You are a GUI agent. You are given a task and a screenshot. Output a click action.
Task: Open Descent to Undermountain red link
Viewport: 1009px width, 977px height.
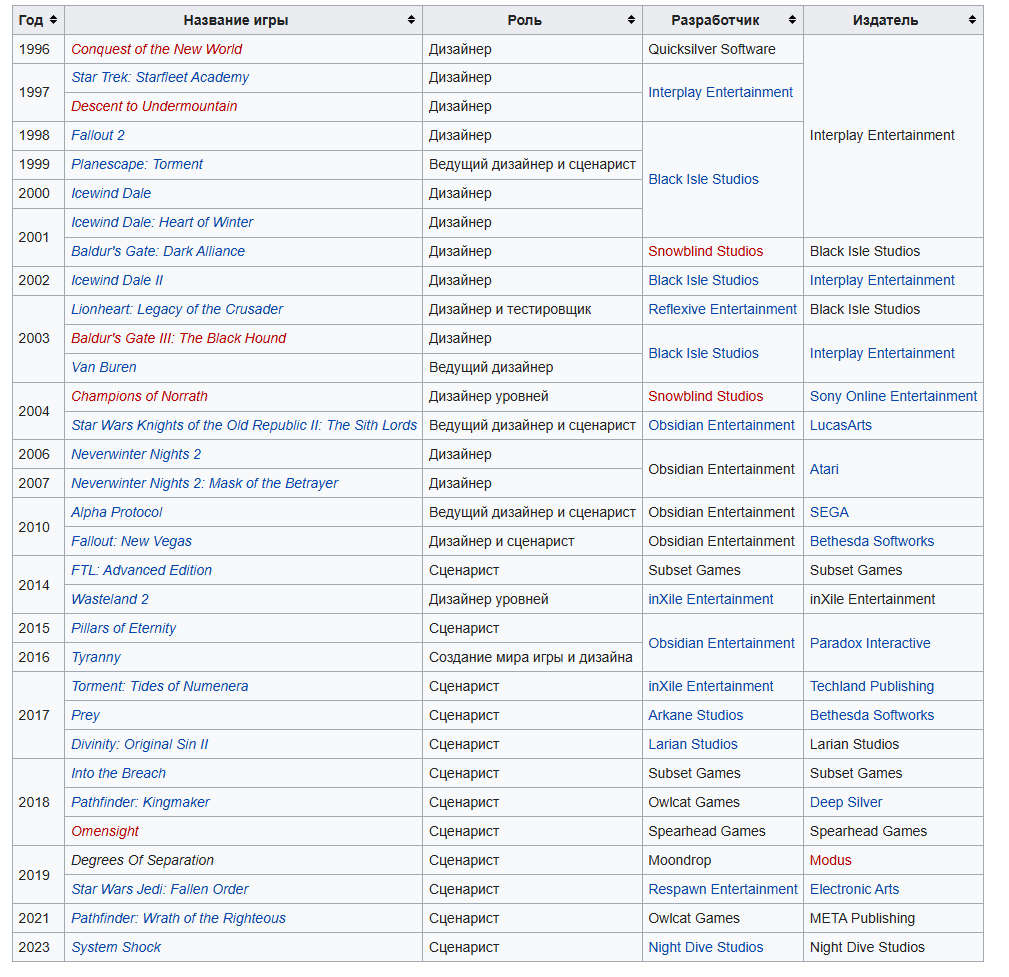154,106
